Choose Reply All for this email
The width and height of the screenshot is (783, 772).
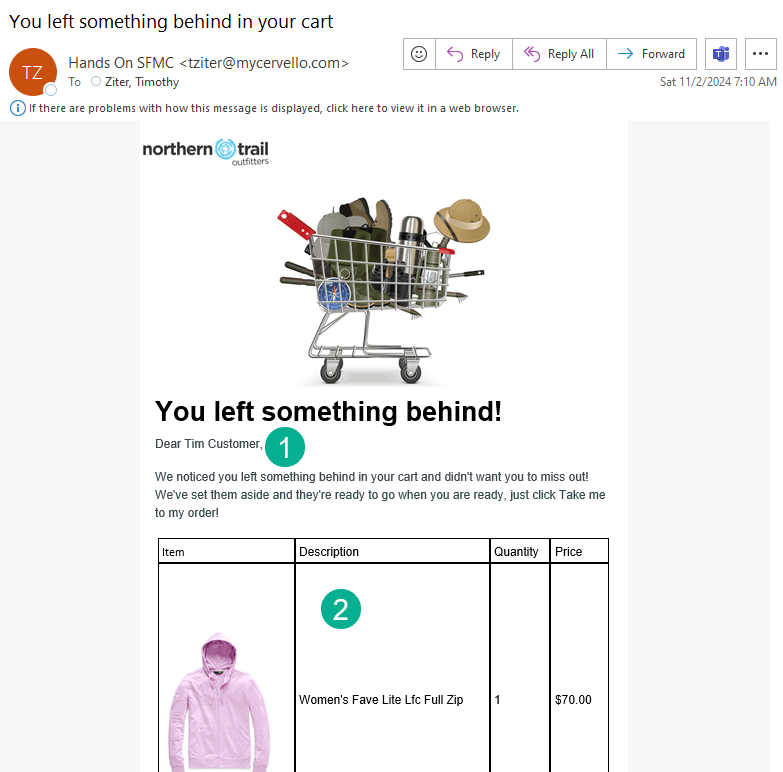pyautogui.click(x=559, y=54)
